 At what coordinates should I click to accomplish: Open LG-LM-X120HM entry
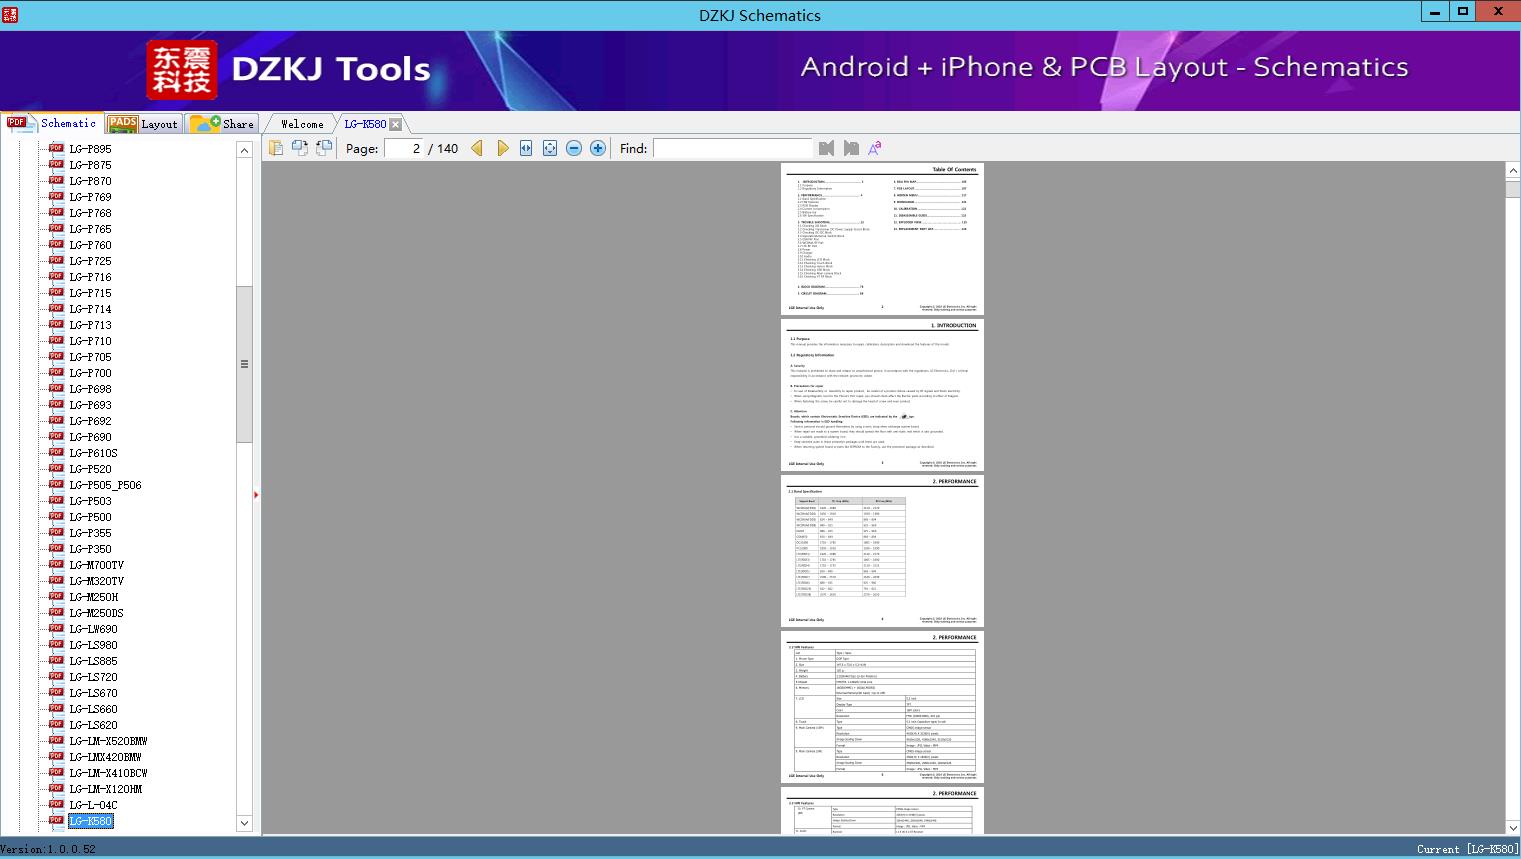(x=105, y=789)
